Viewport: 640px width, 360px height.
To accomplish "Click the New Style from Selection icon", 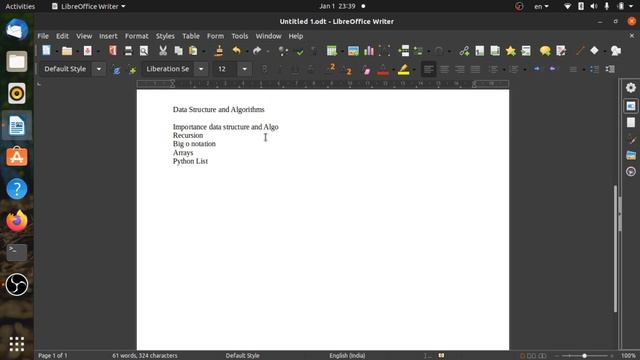I will coord(132,70).
